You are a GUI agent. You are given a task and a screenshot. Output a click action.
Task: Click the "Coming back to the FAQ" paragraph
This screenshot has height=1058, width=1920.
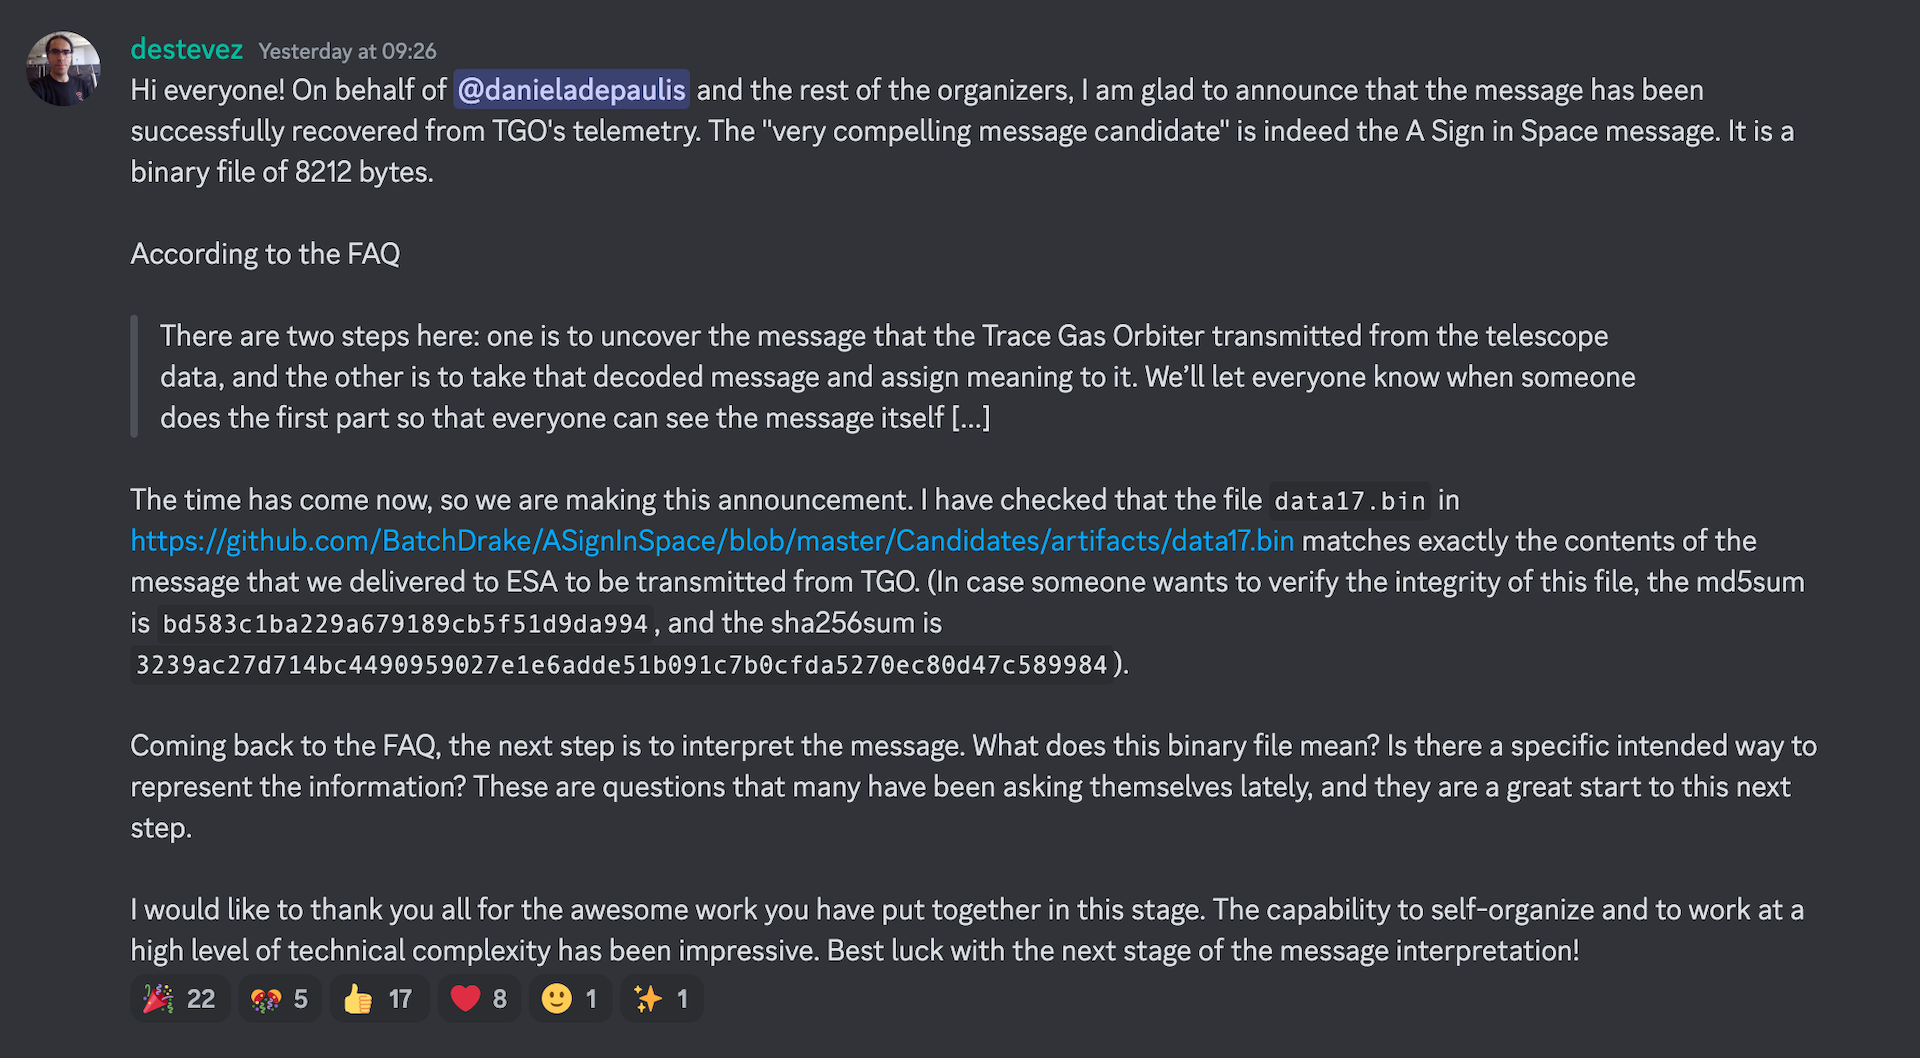tap(960, 787)
